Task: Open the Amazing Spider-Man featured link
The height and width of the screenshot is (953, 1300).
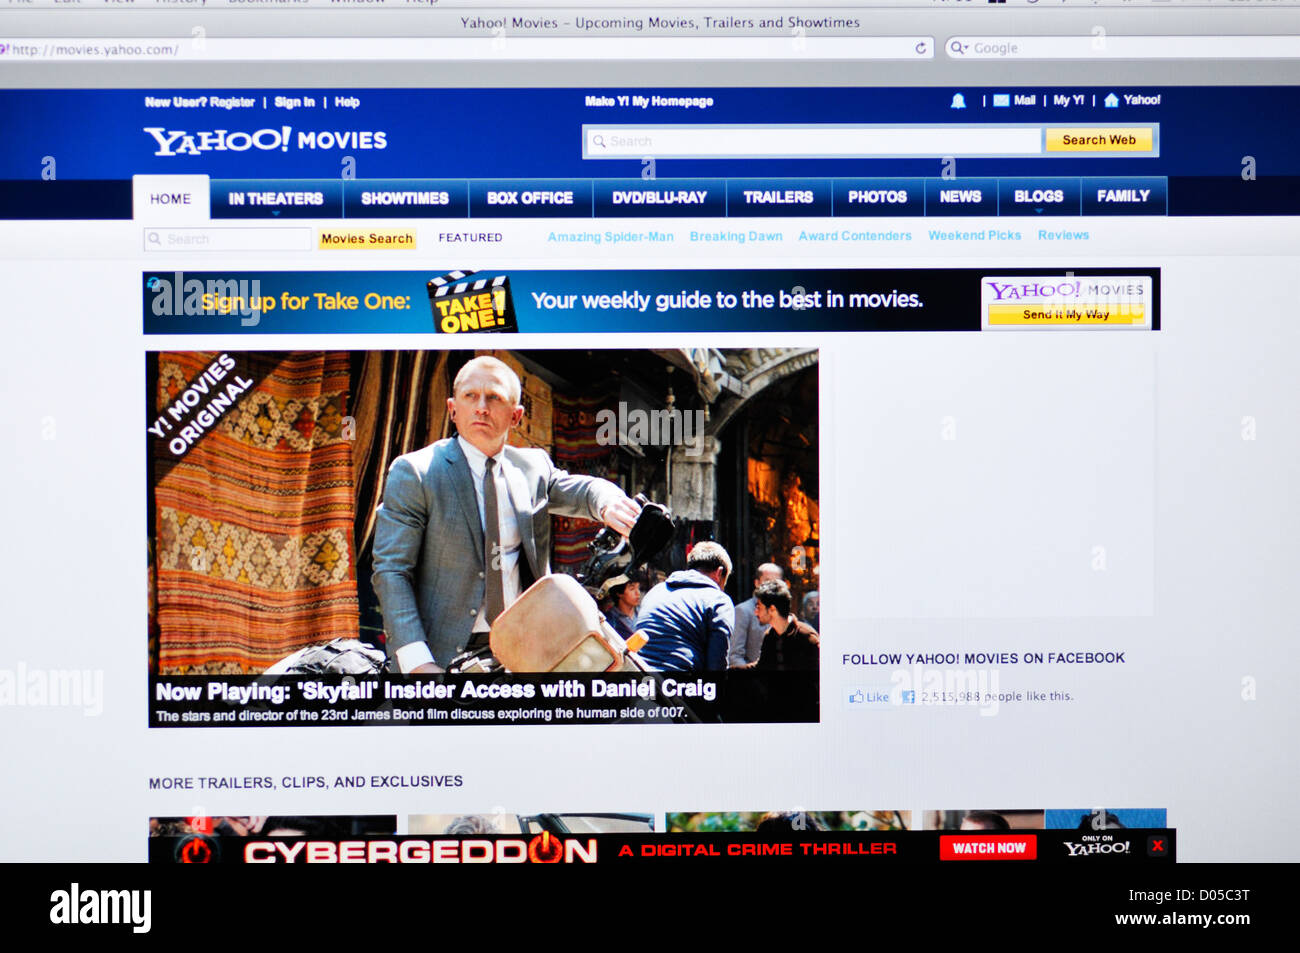Action: click(610, 237)
